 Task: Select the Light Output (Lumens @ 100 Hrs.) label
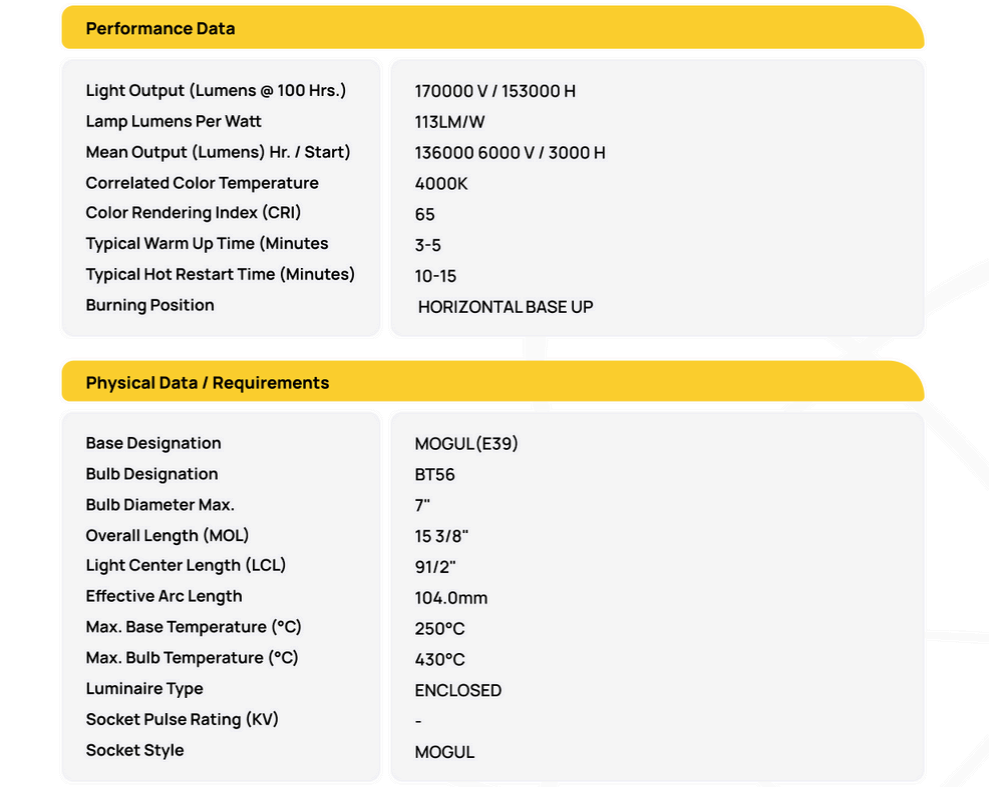click(x=216, y=91)
